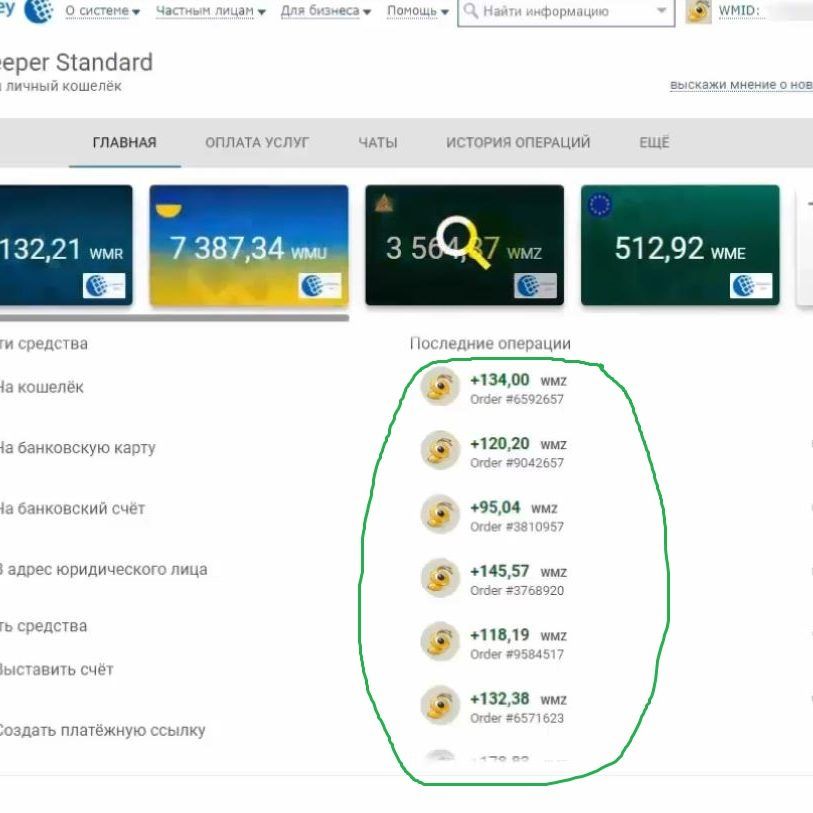Expand the 'Для бизнеса' dropdown menu
The height and width of the screenshot is (813, 813).
[x=326, y=11]
